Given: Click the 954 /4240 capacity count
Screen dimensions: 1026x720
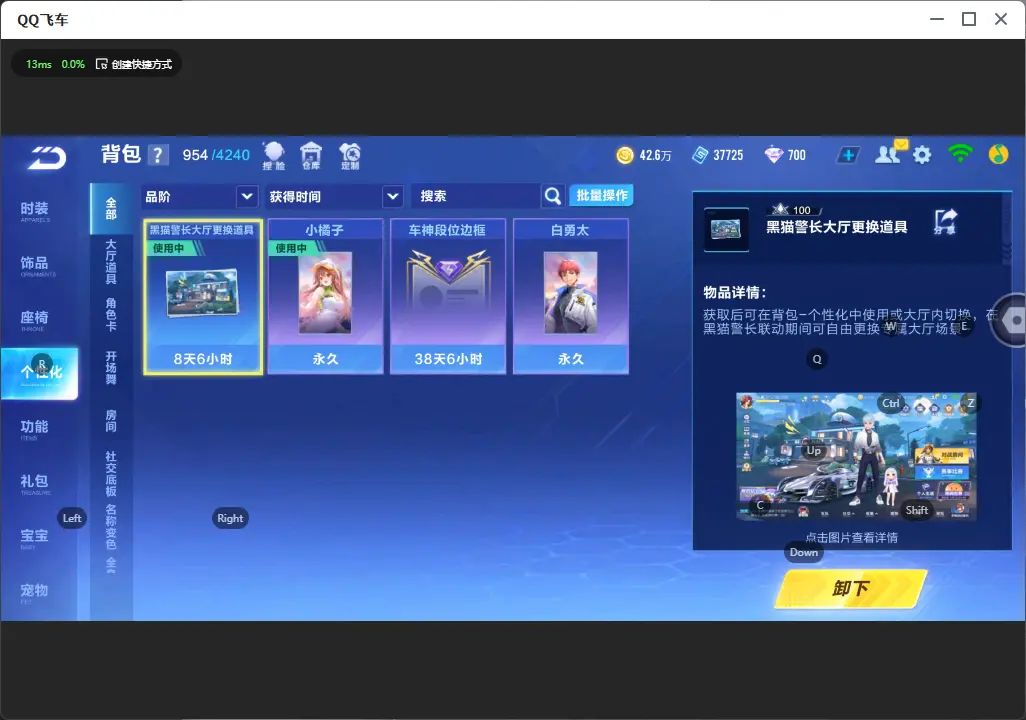Looking at the screenshot, I should tap(216, 155).
